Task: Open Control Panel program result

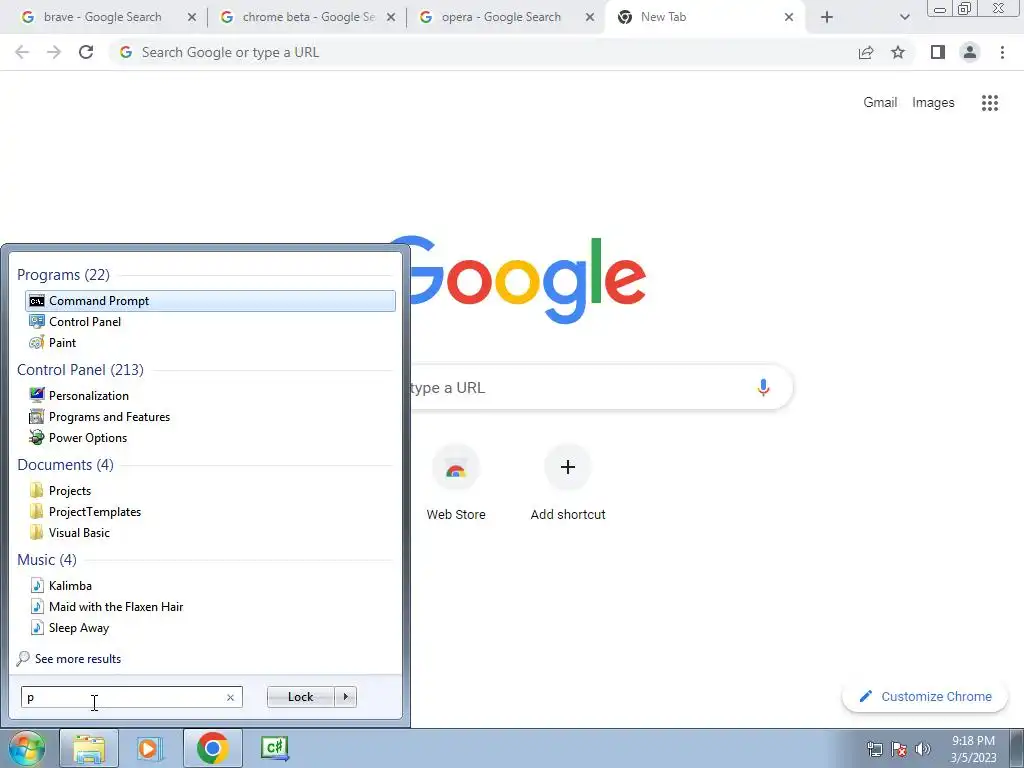Action: click(x=210, y=322)
